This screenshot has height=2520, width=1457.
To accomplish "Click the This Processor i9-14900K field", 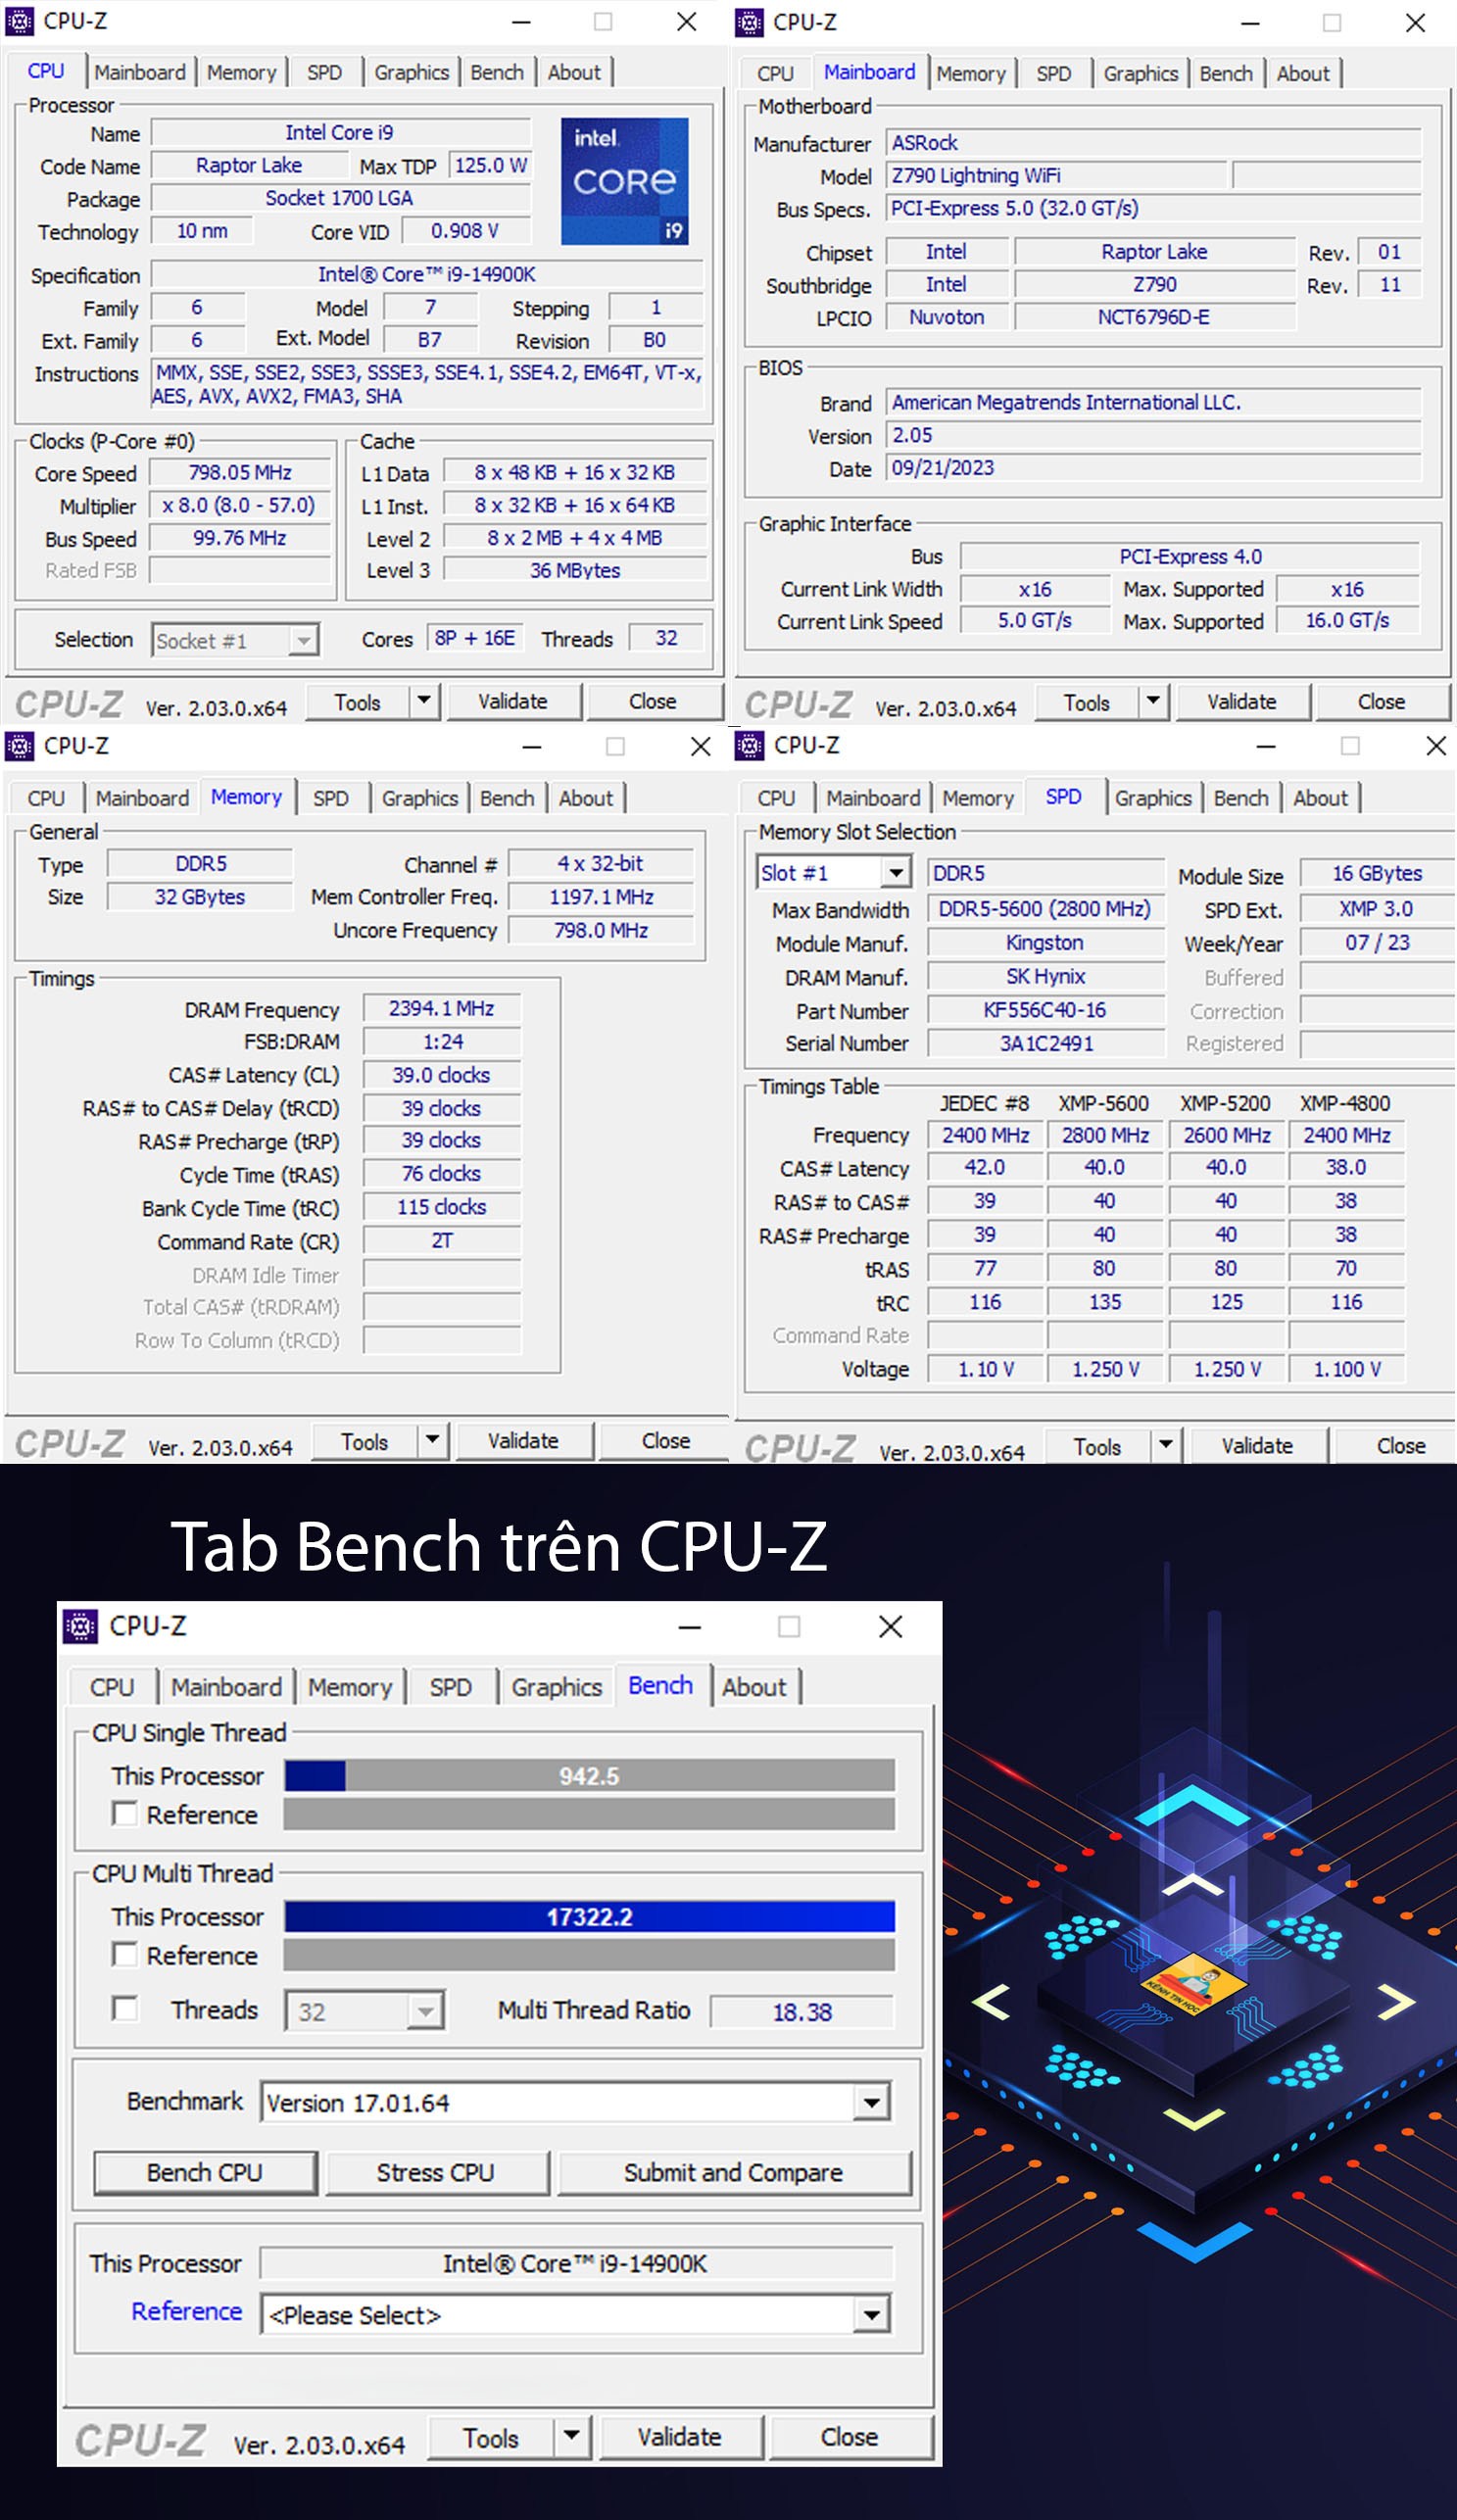I will tap(576, 2263).
